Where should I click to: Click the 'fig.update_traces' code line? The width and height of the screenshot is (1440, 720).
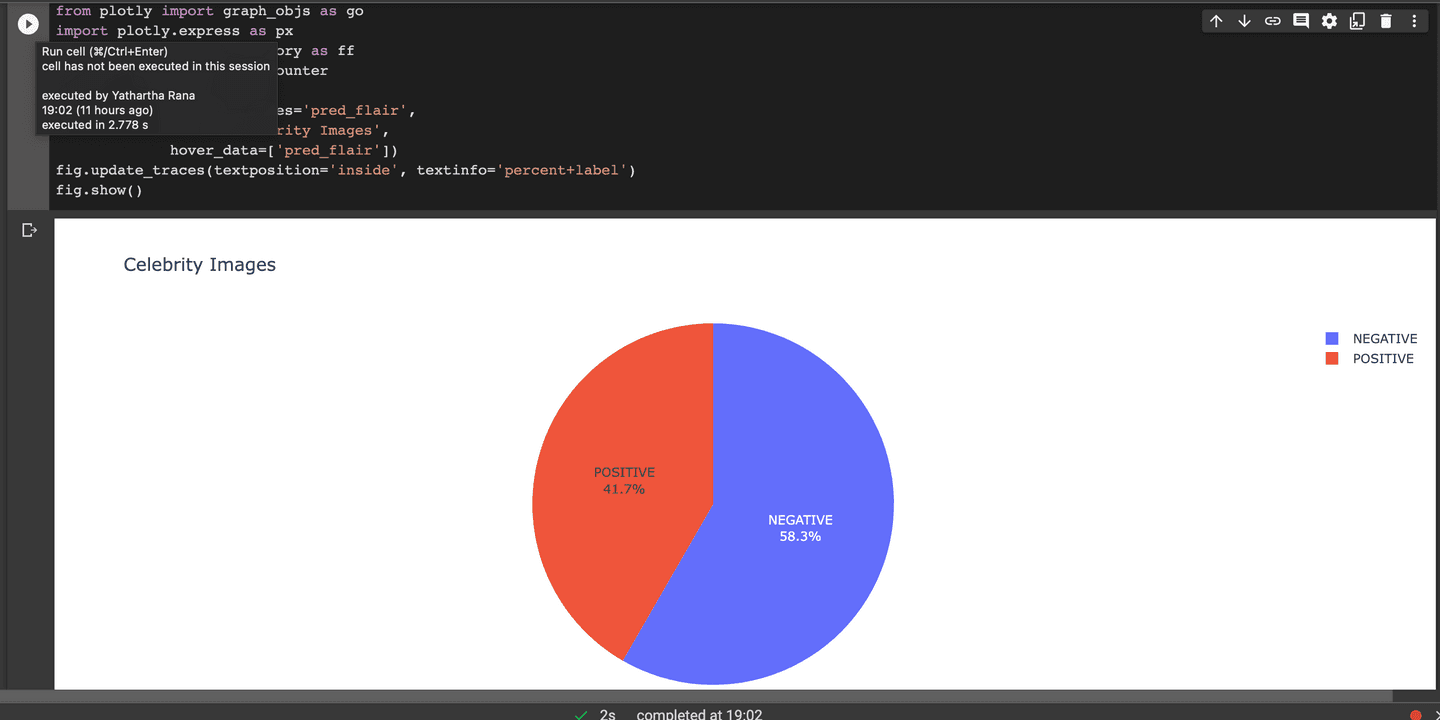(345, 170)
